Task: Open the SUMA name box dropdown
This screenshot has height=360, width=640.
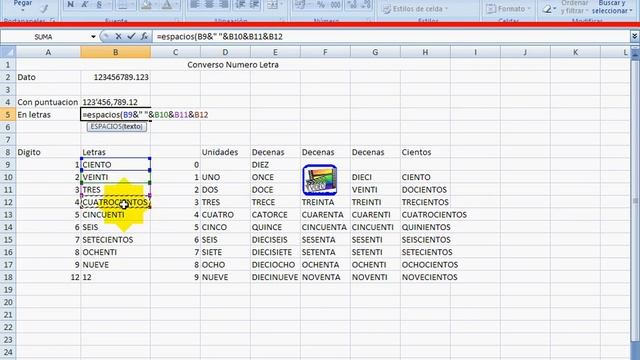Action: 93,37
